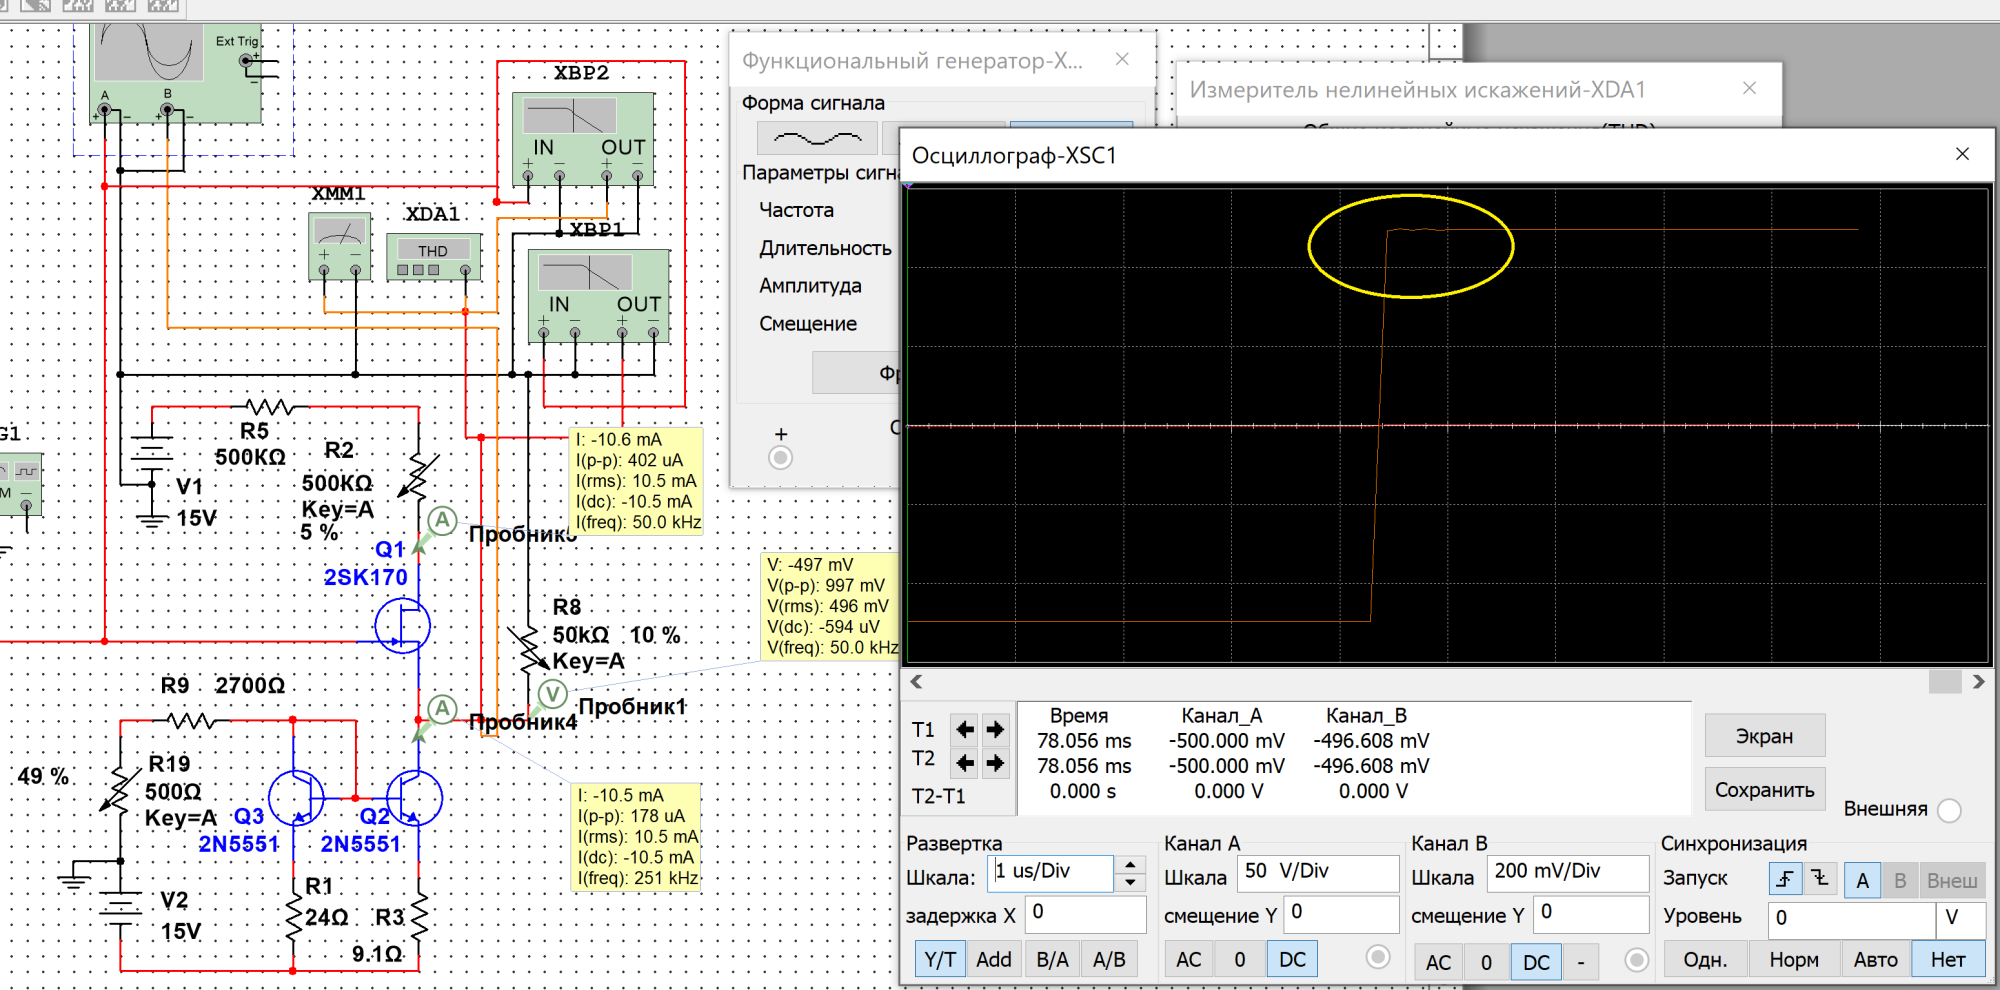This screenshot has width=2000, height=990.
Task: Select the V1 15V battery symbol
Action: point(151,450)
